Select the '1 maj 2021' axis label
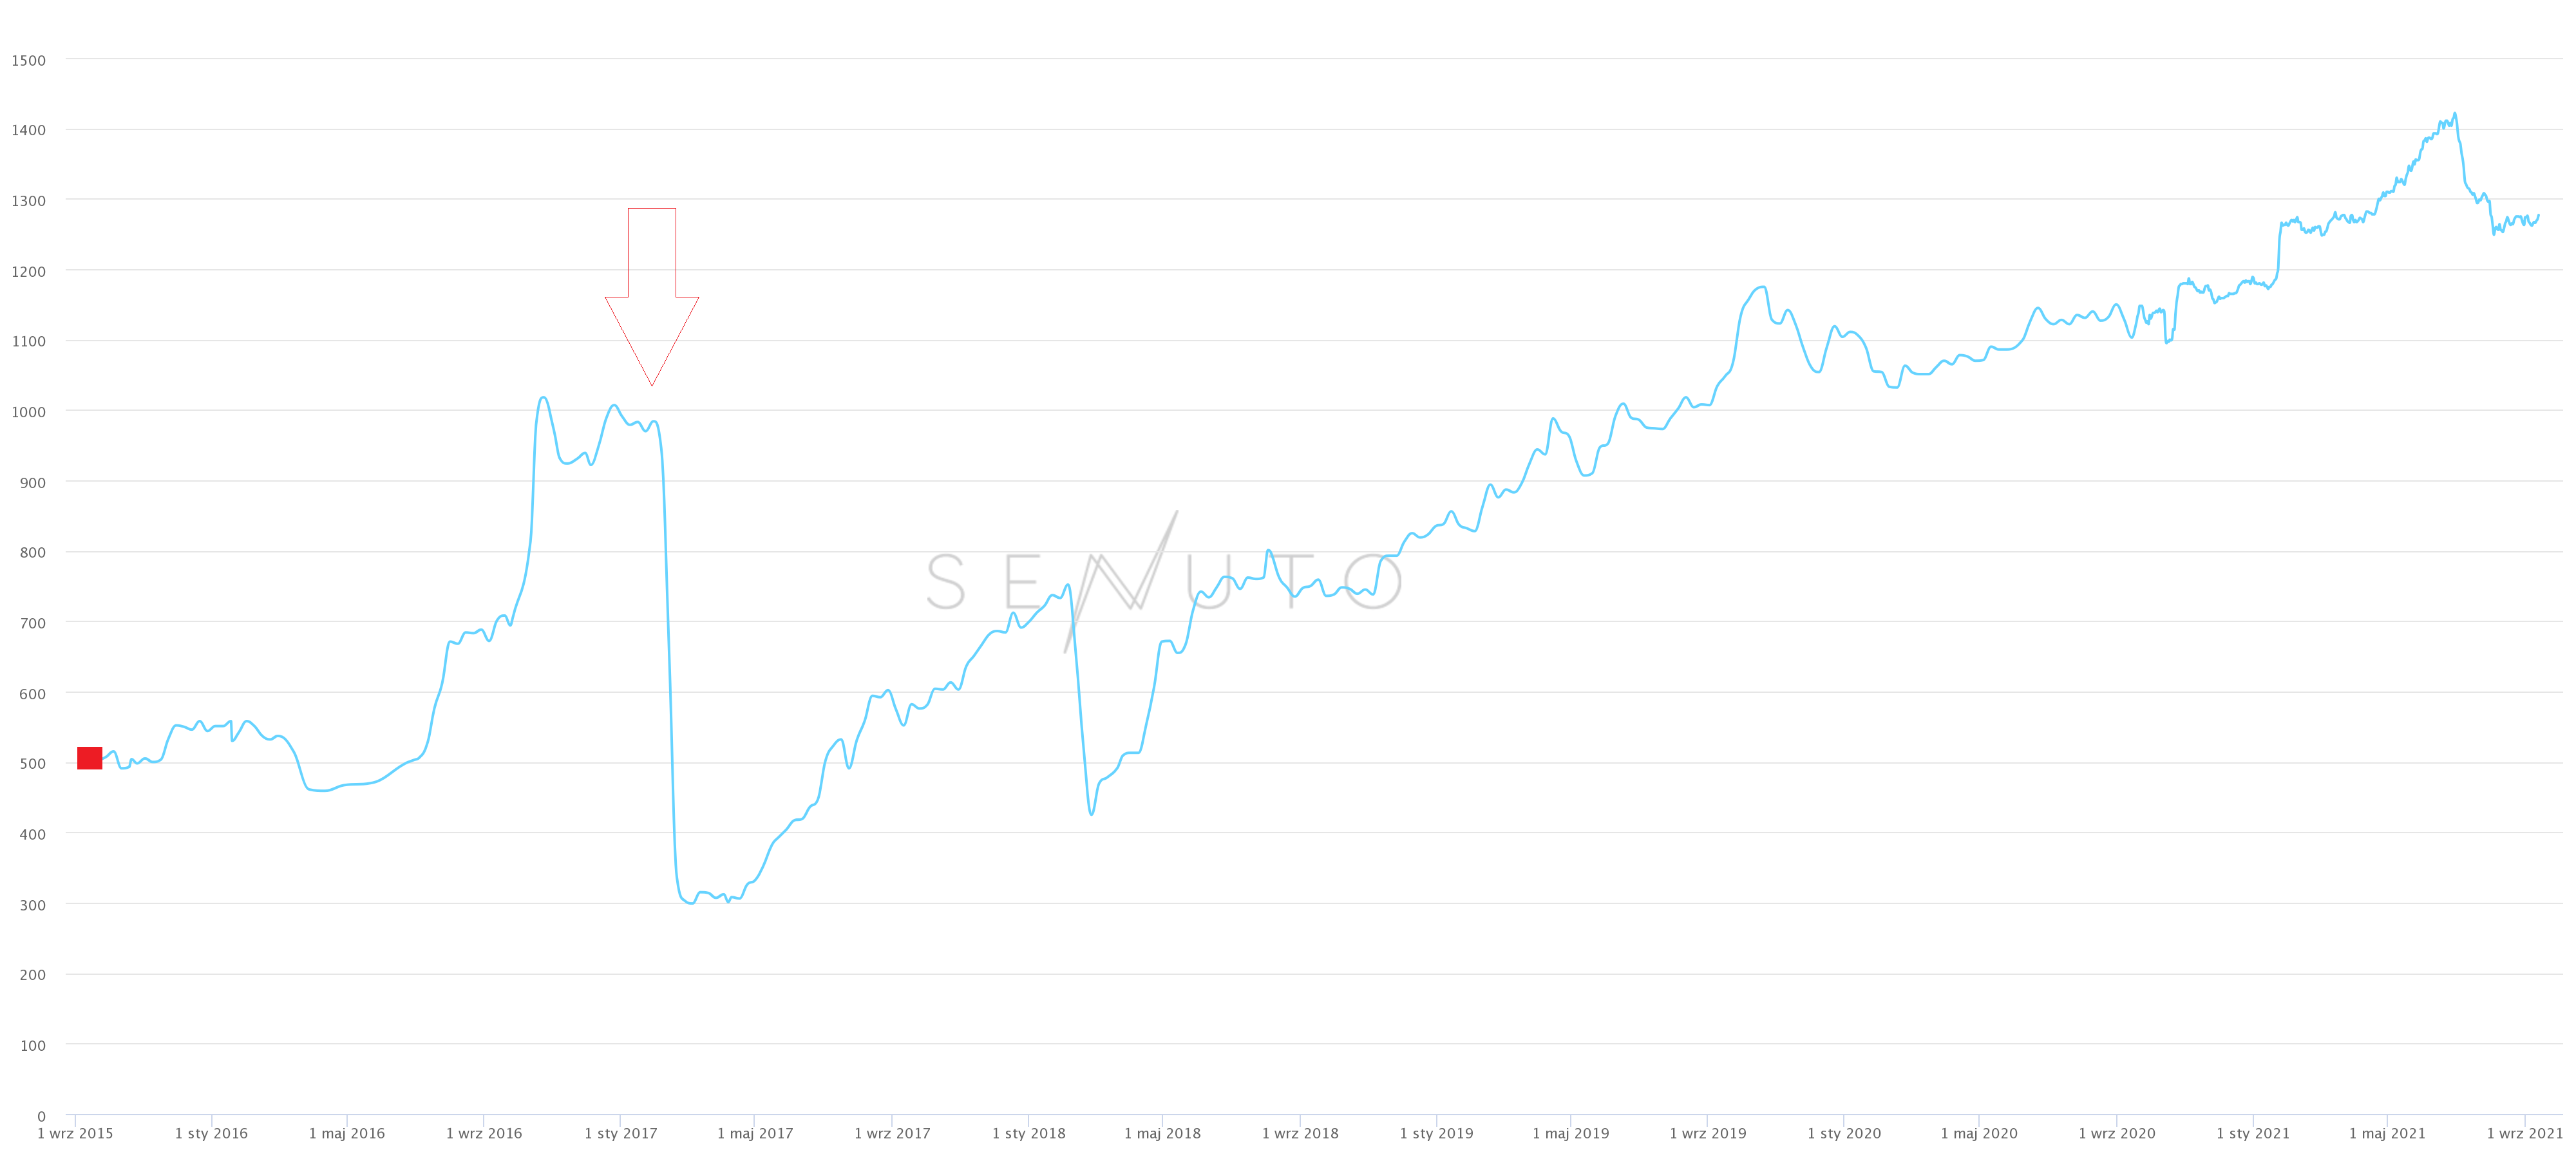The height and width of the screenshot is (1159, 2576). [x=2387, y=1133]
